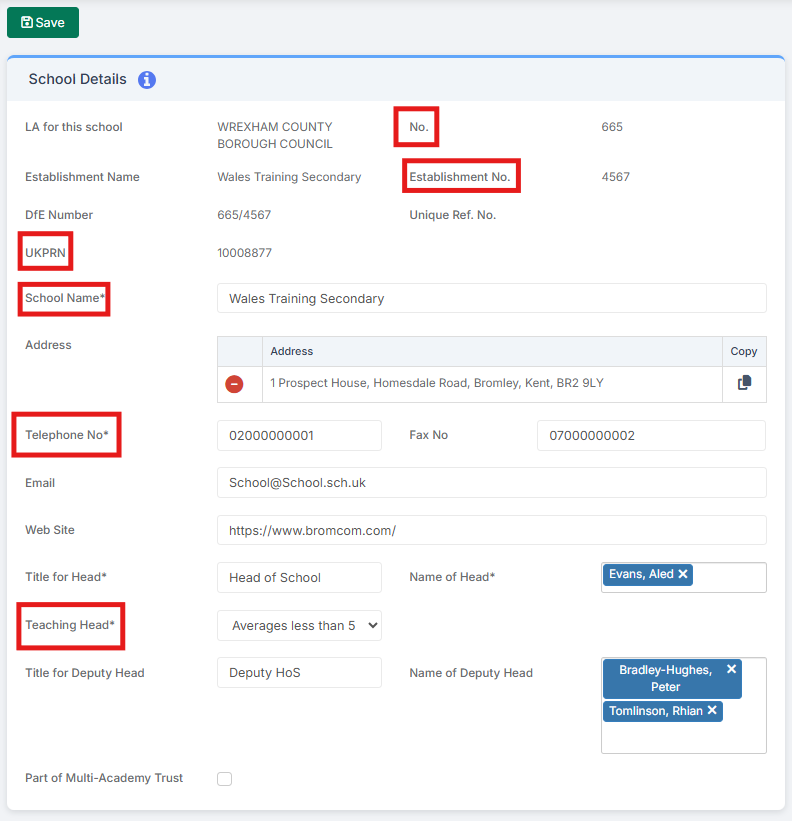Remove Bradley-Hughes, Peter from Deputy Head
The height and width of the screenshot is (821, 792).
731,669
